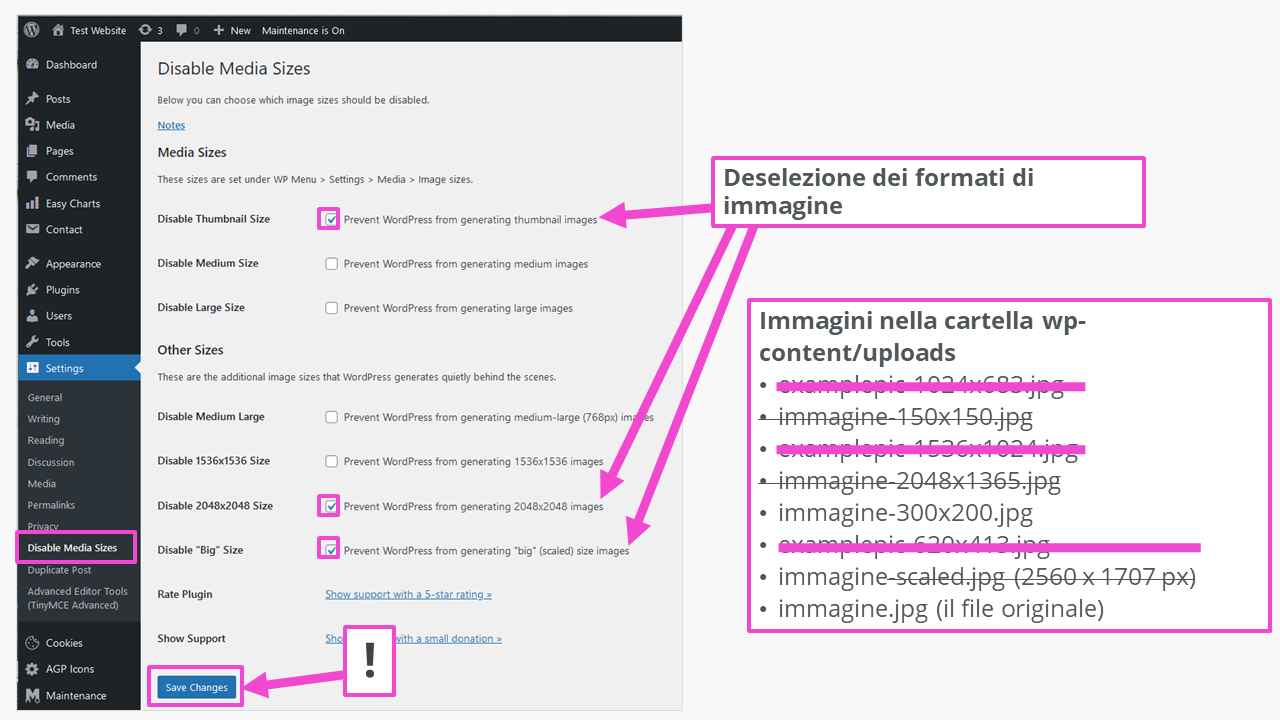Viewport: 1280px width, 720px height.
Task: Click the Media Sizes section heading
Action: point(192,153)
